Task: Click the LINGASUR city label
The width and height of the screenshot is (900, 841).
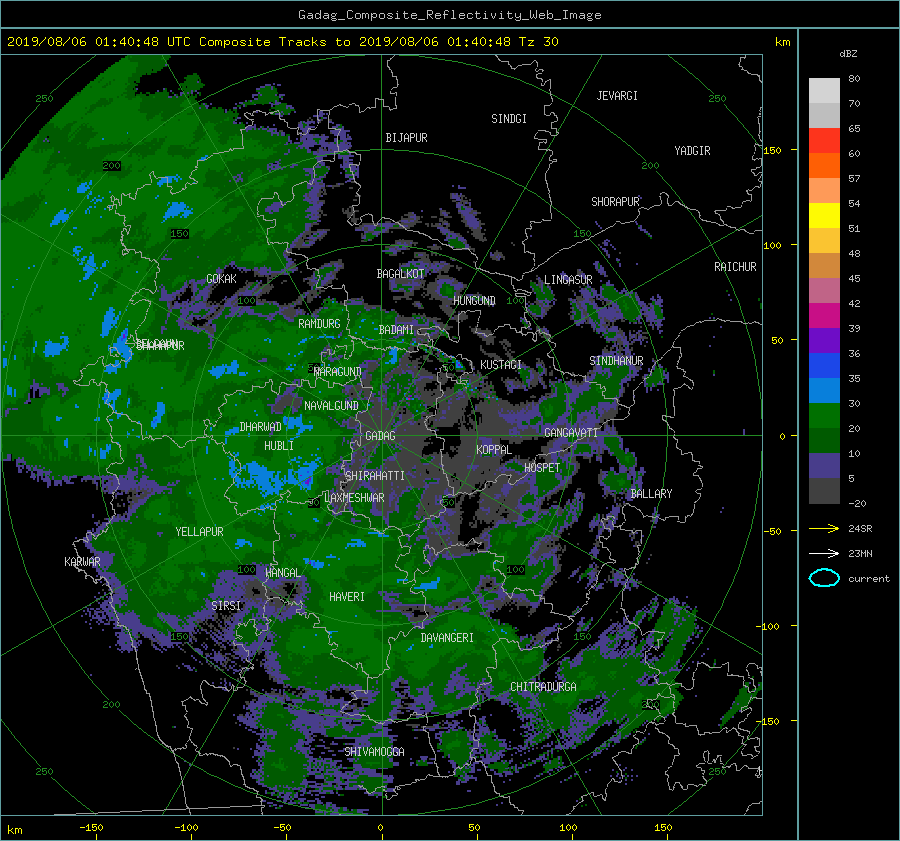Action: pyautogui.click(x=568, y=280)
